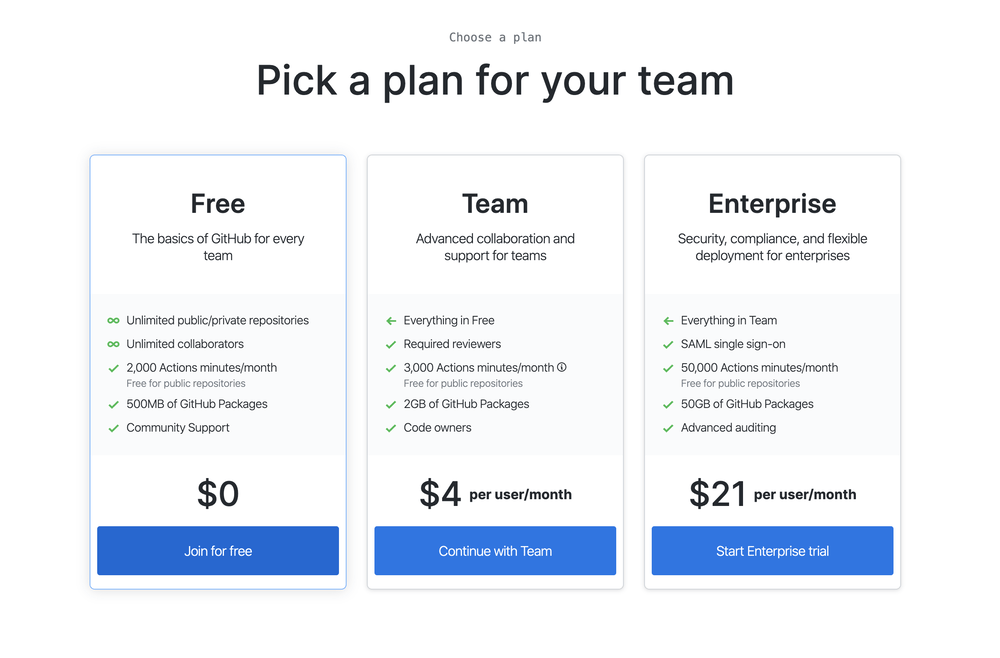This screenshot has width=1000, height=658.
Task: Click checkmark next to 50GB of GitHub Packages
Action: [x=668, y=404]
